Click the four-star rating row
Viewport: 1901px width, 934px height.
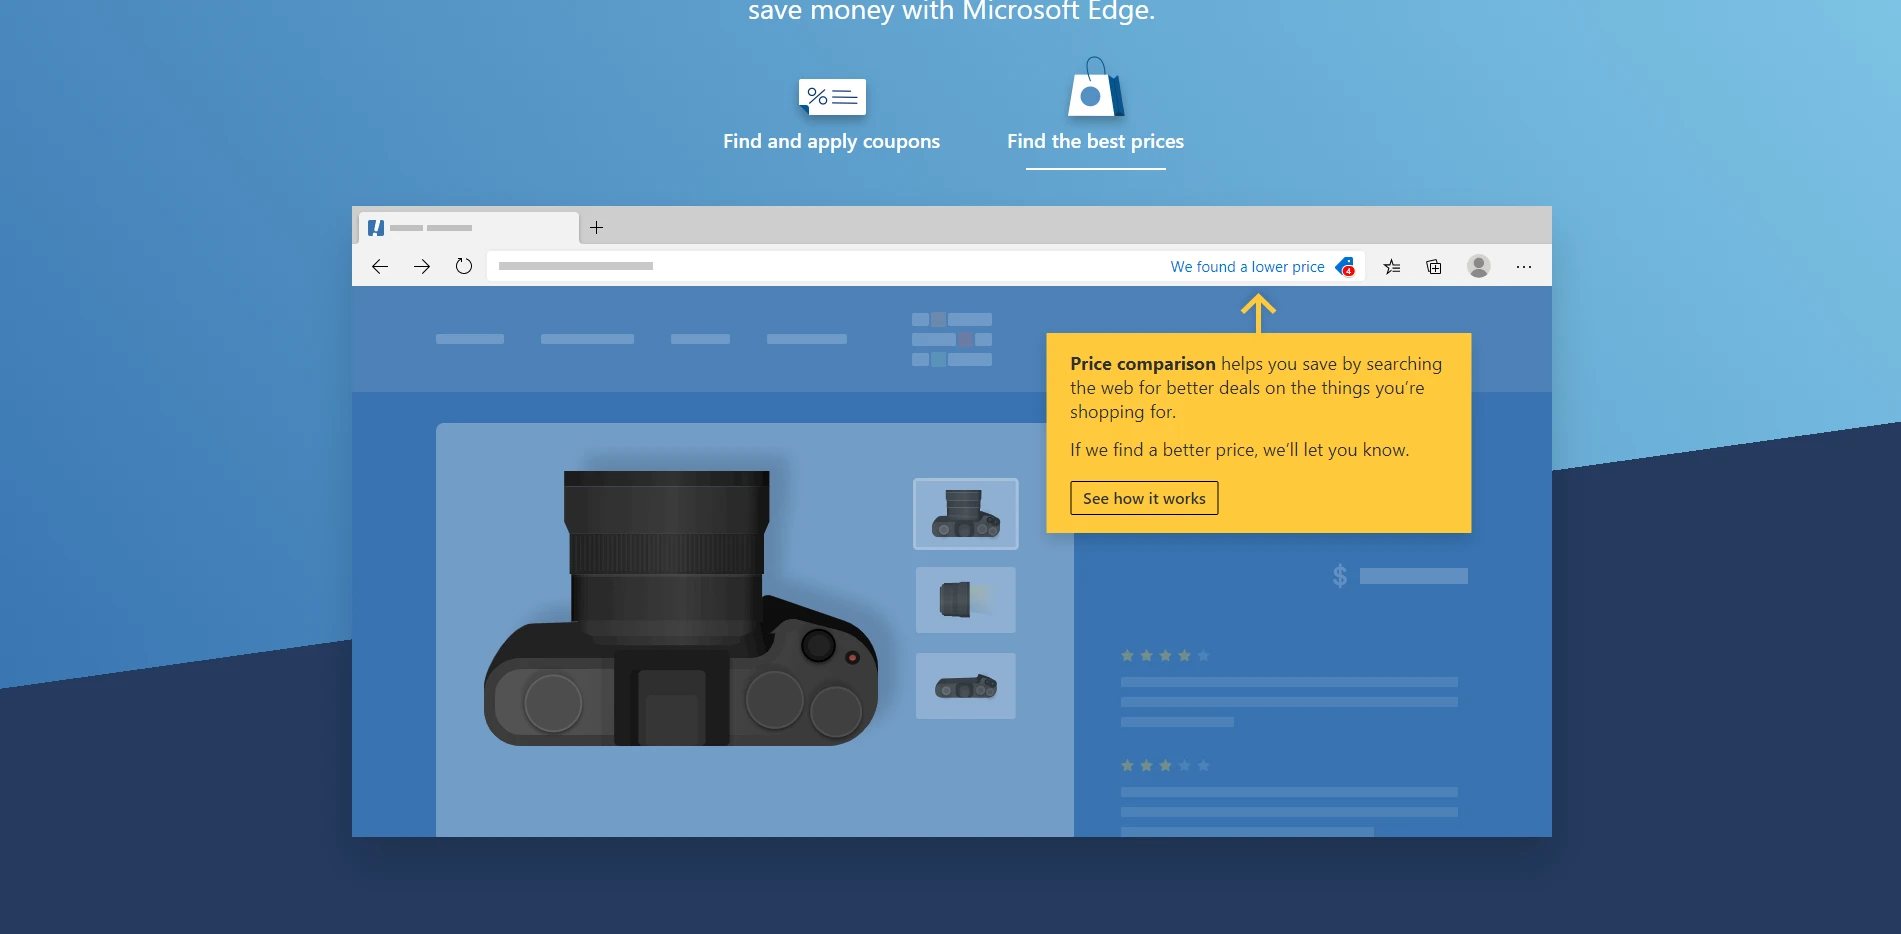coord(1165,656)
